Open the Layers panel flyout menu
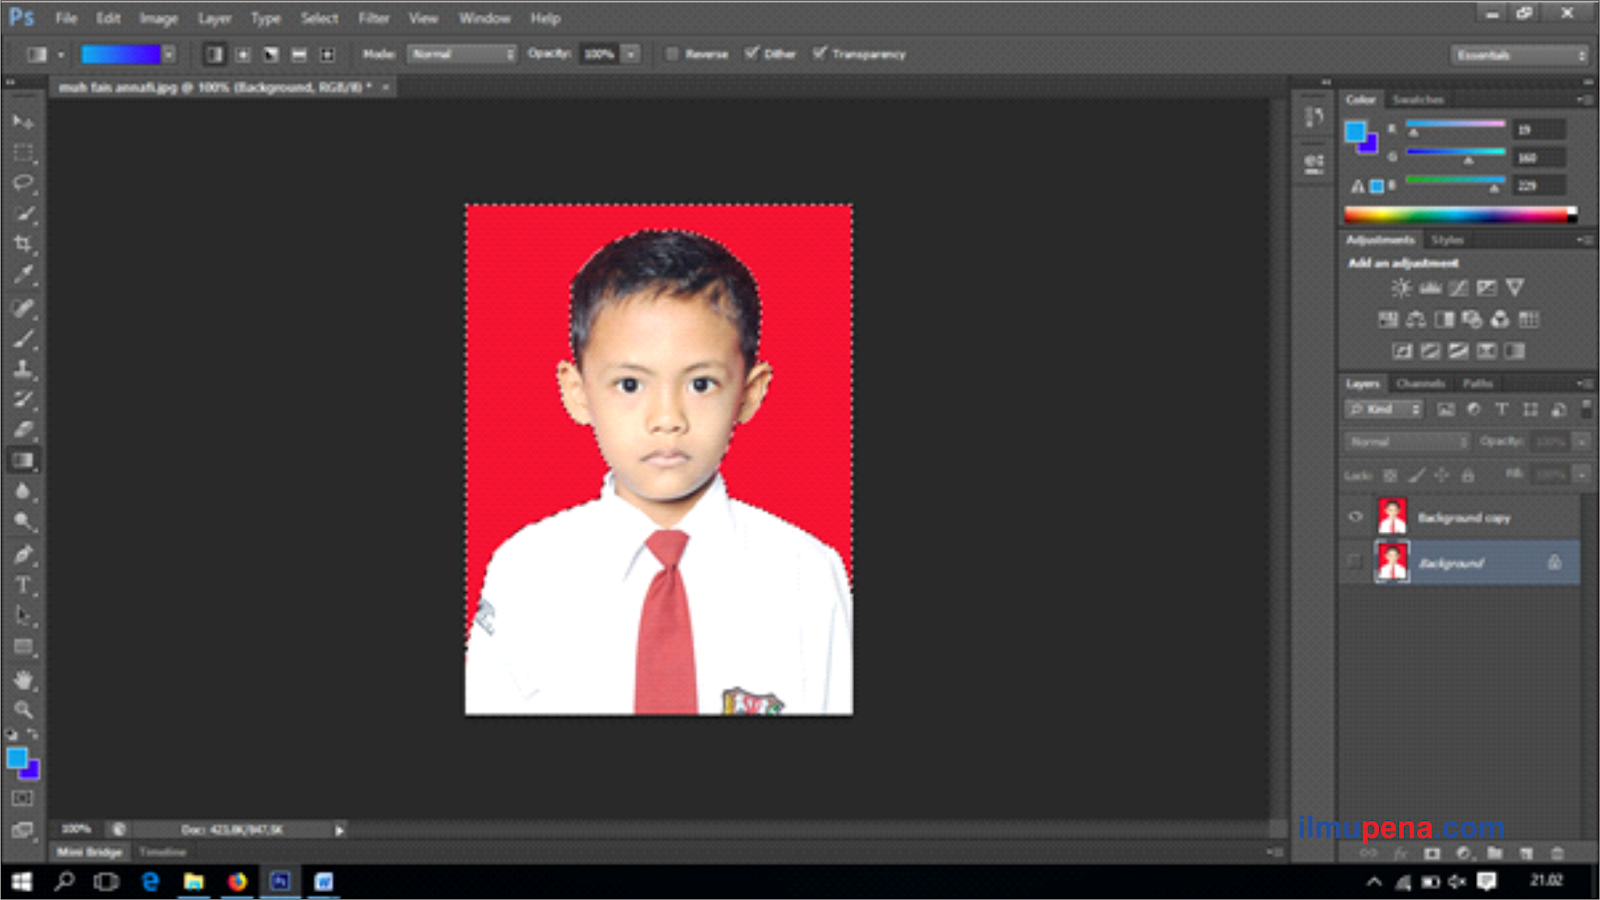Image resolution: width=1600 pixels, height=900 pixels. (x=1584, y=383)
